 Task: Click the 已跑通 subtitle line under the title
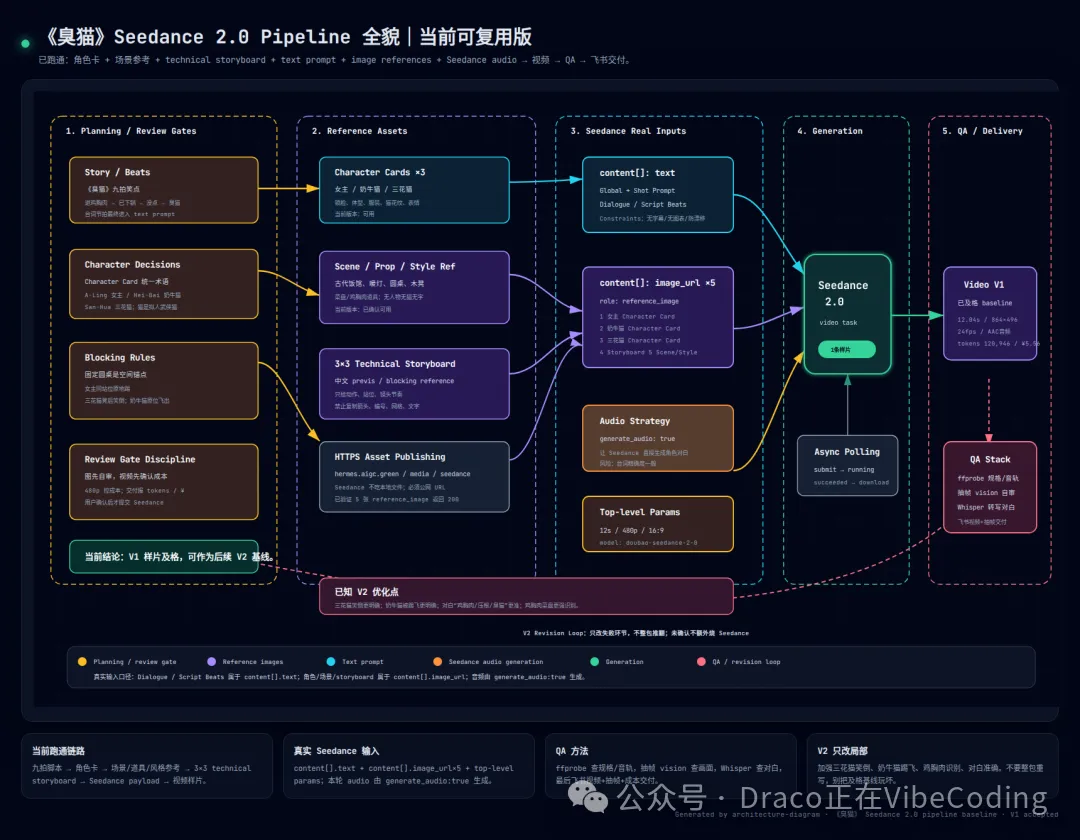coord(335,60)
